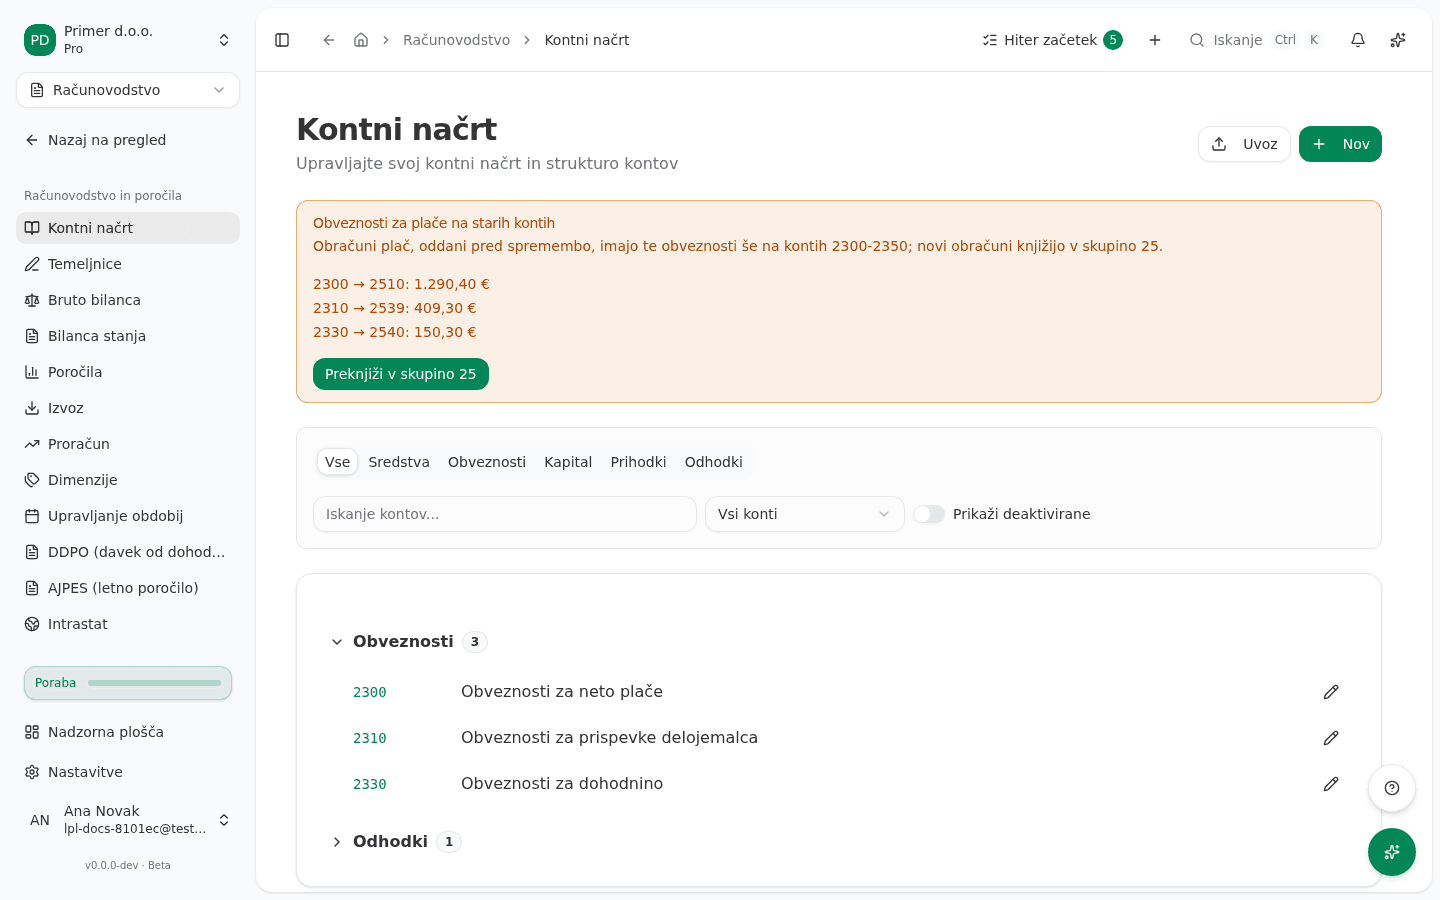The height and width of the screenshot is (900, 1440).
Task: Open the global Iskanje search box
Action: (1256, 40)
